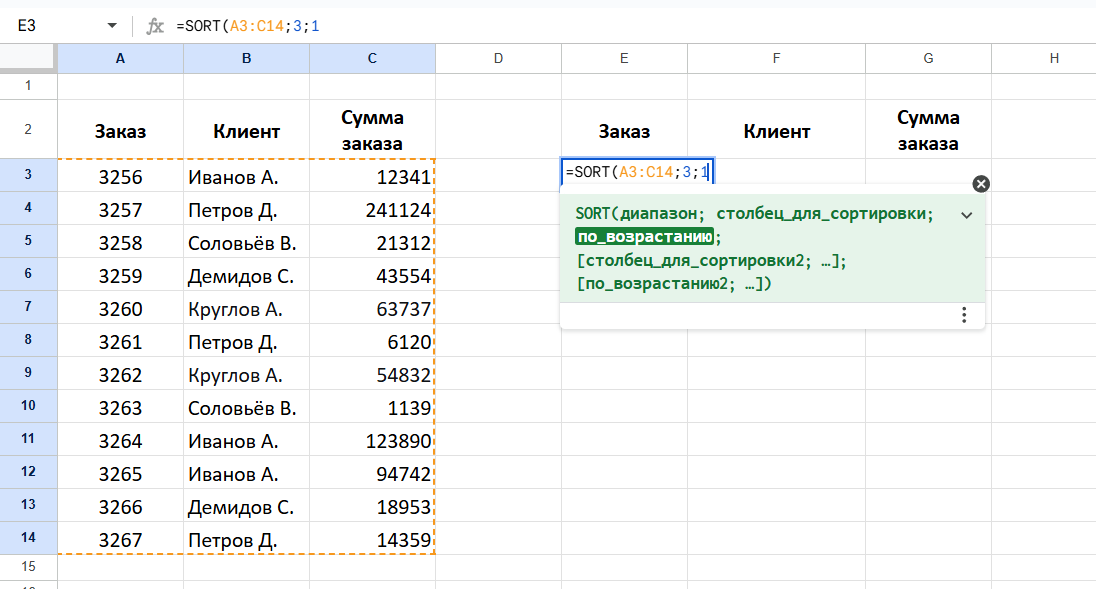Click the amount cell 12341

(373, 177)
